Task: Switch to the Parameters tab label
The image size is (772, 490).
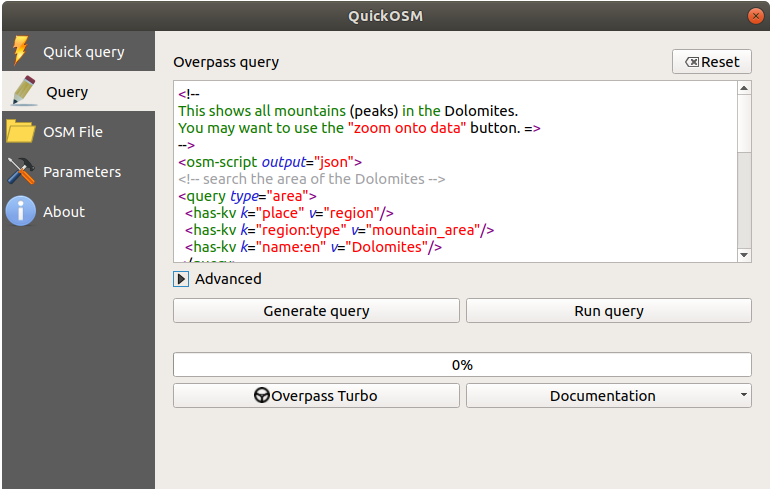Action: pyautogui.click(x=82, y=172)
